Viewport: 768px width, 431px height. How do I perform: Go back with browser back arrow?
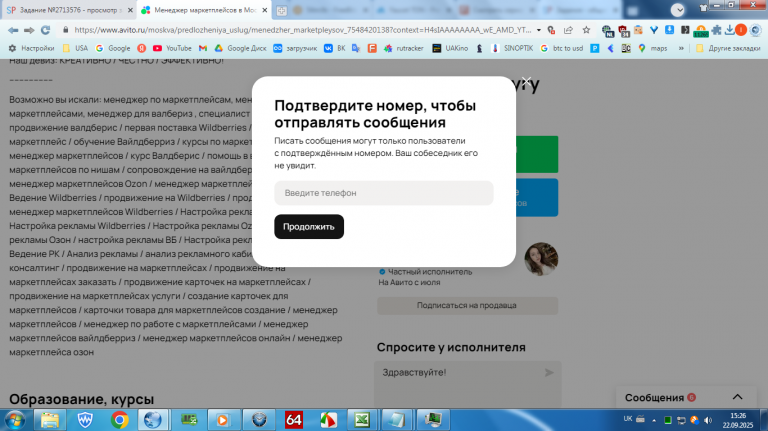[x=13, y=30]
